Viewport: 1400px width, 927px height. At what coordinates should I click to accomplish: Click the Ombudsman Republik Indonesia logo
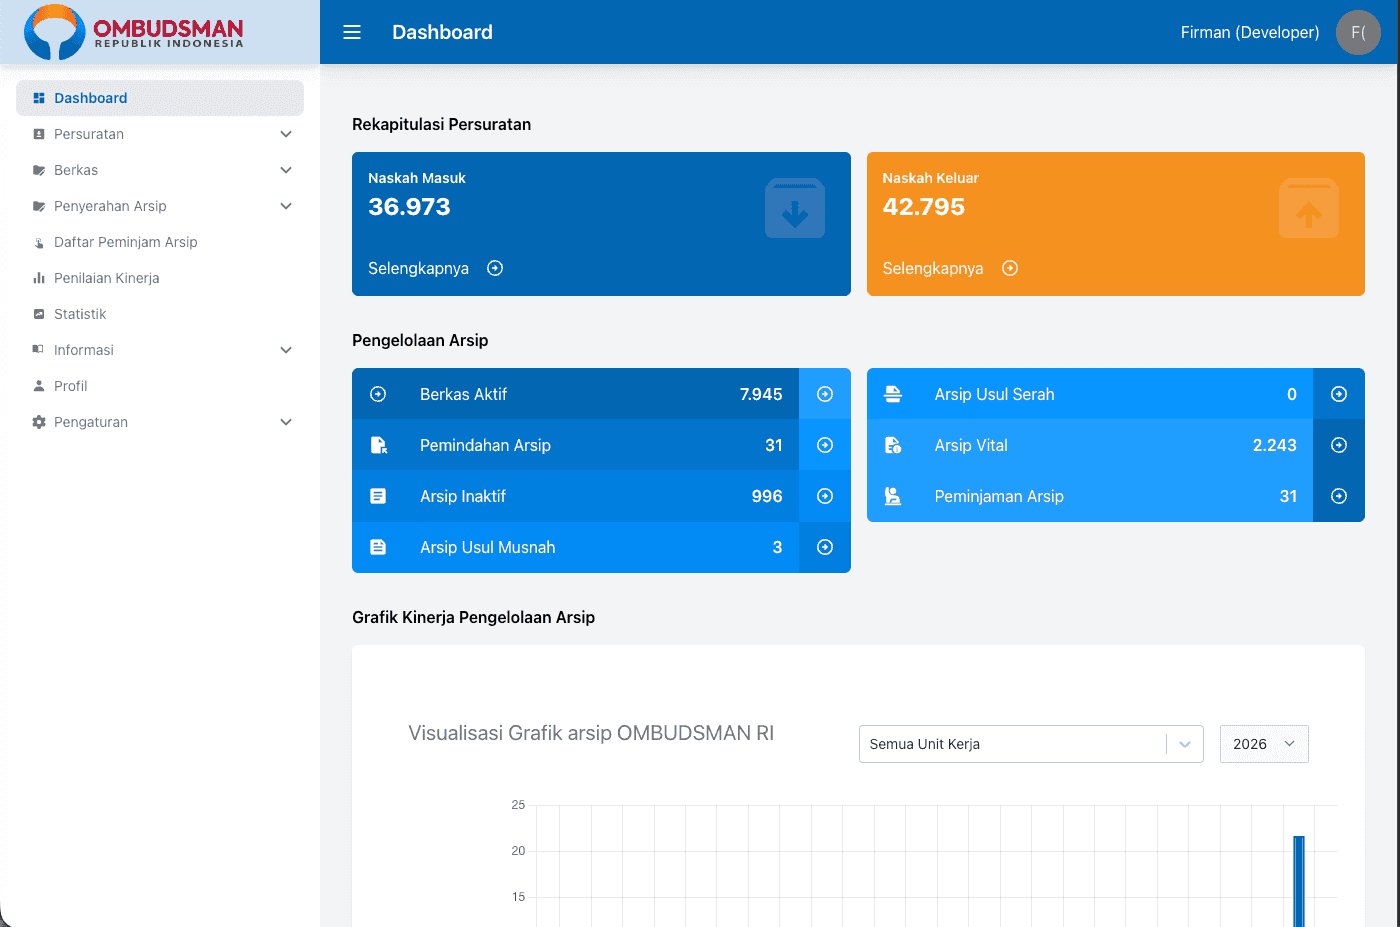pos(135,32)
